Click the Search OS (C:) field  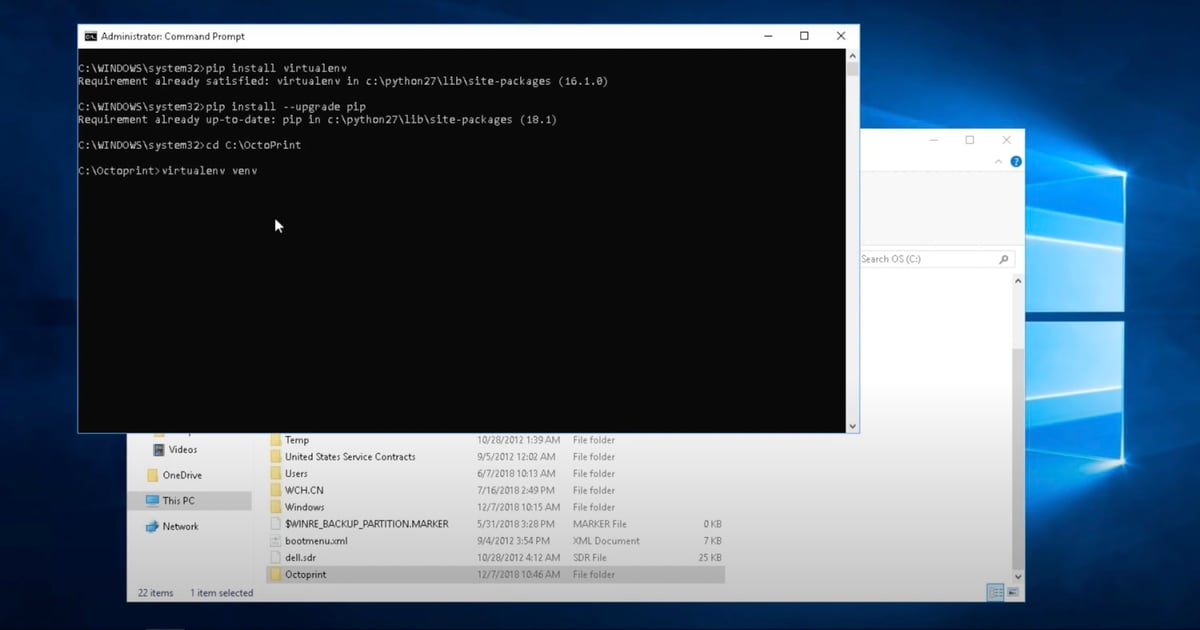pyautogui.click(x=925, y=259)
